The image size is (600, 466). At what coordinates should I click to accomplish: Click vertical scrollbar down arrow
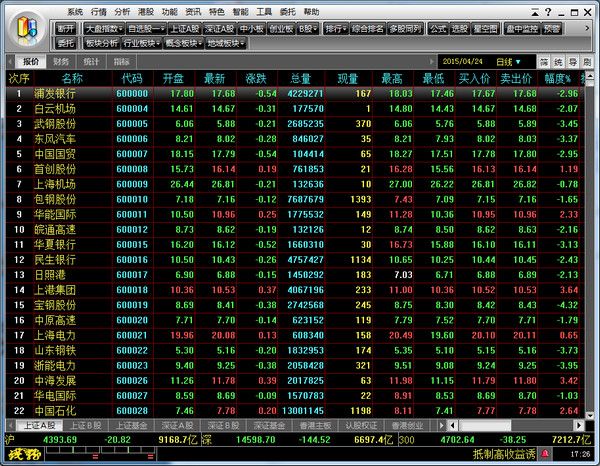pyautogui.click(x=590, y=415)
